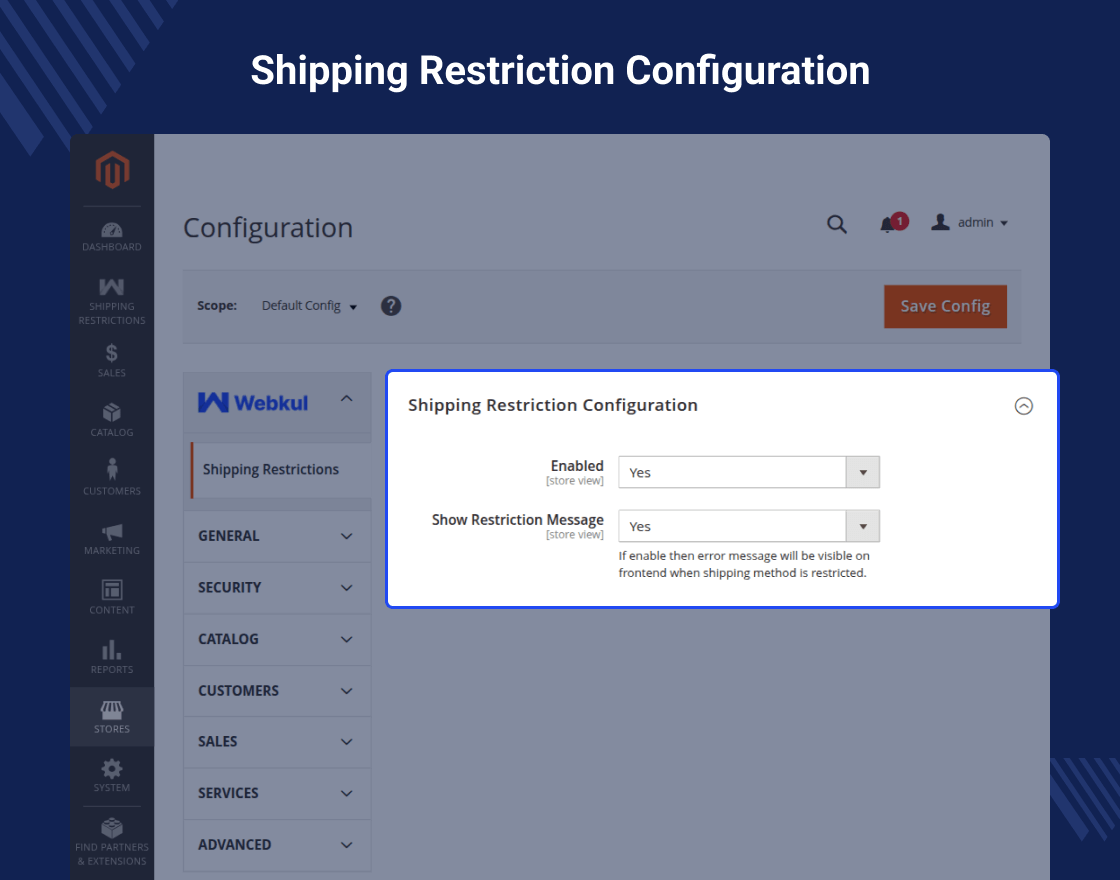Viewport: 1120px width, 880px height.
Task: Select the Shipping Restrictions tab item
Action: (271, 470)
